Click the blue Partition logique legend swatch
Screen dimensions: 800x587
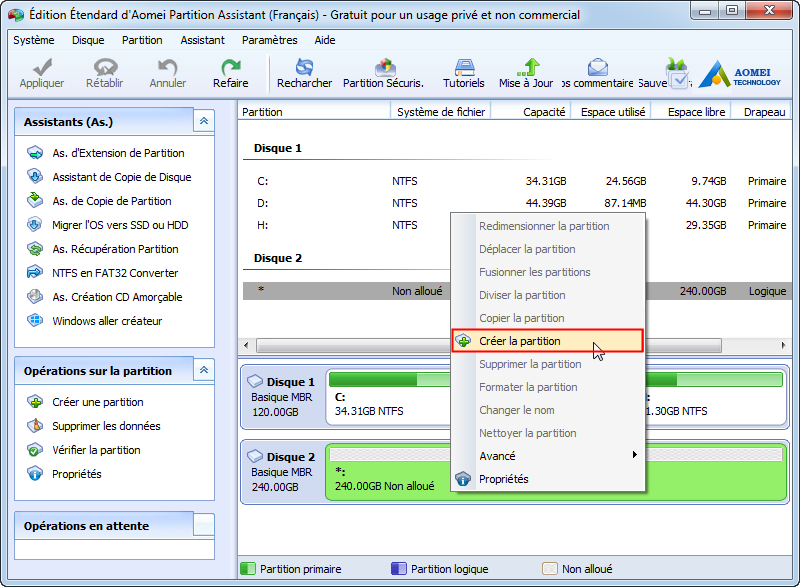(398, 569)
